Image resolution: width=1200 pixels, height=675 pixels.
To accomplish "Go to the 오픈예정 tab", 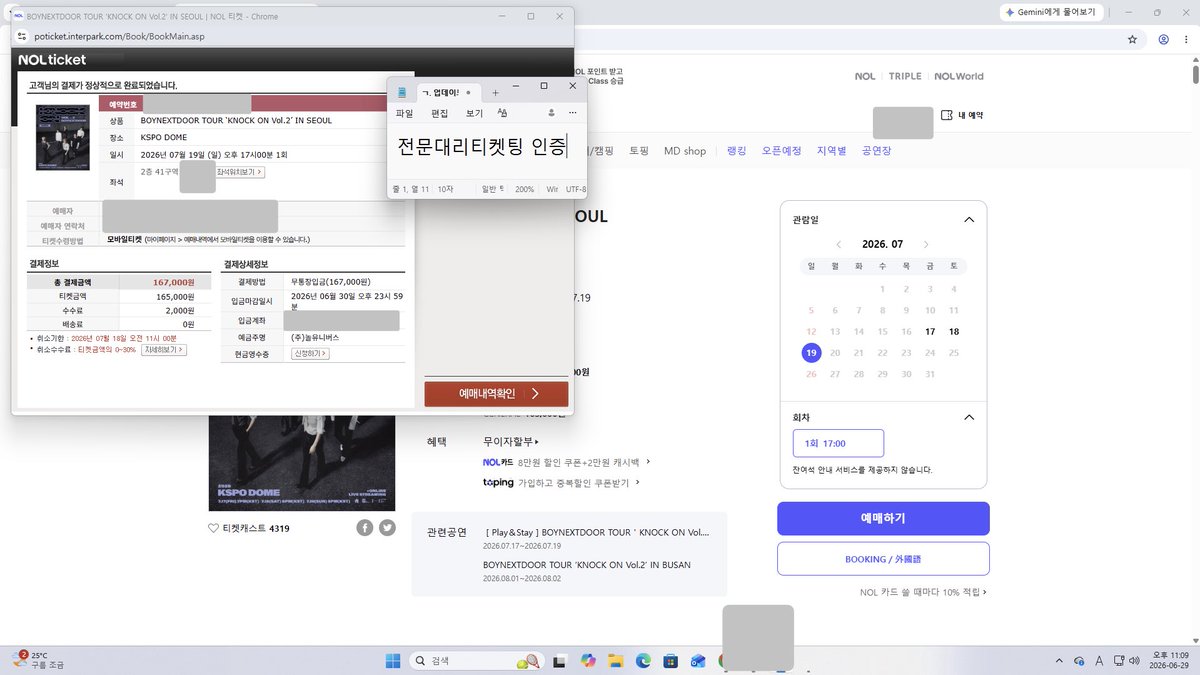I will pos(781,151).
